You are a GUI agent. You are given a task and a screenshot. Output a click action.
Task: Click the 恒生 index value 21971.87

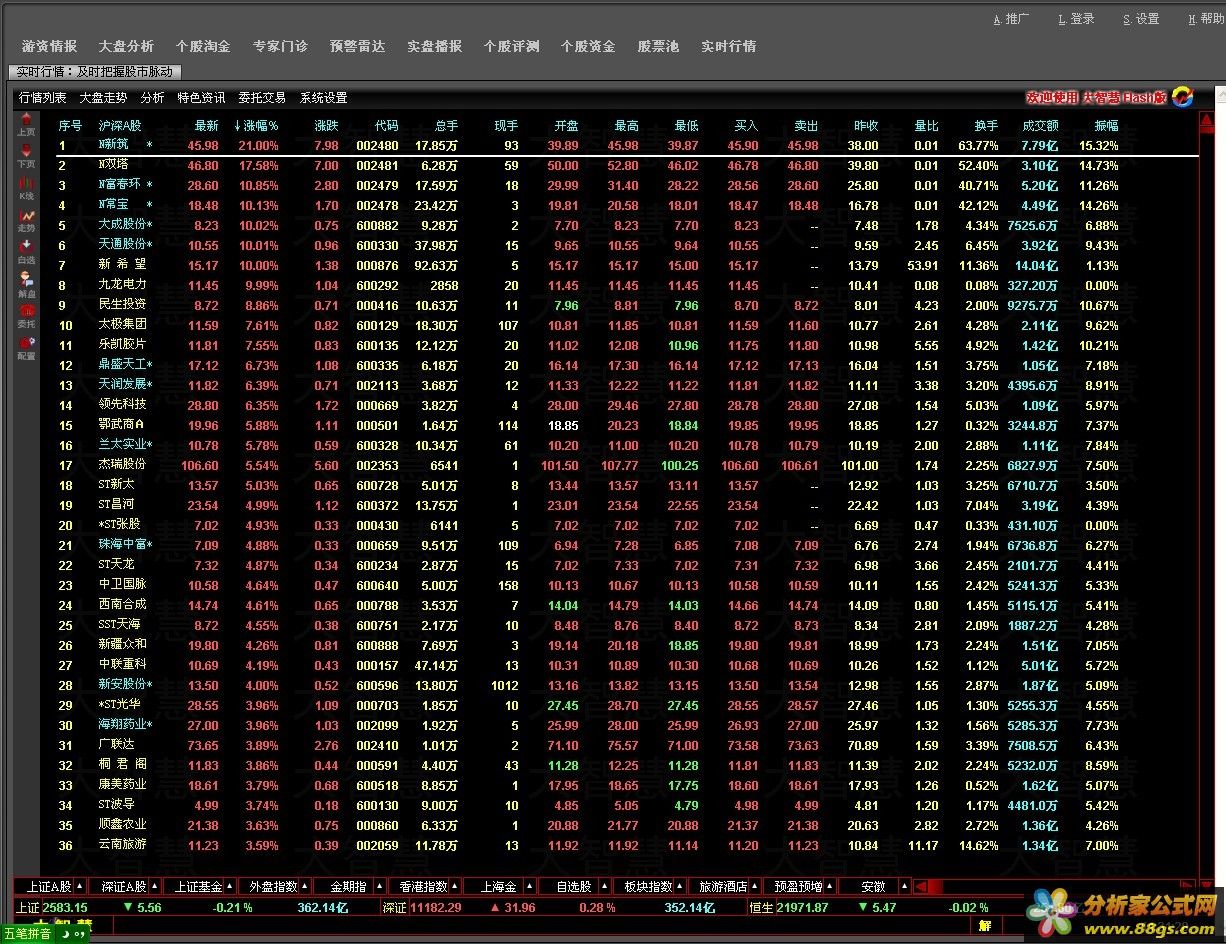pos(802,907)
